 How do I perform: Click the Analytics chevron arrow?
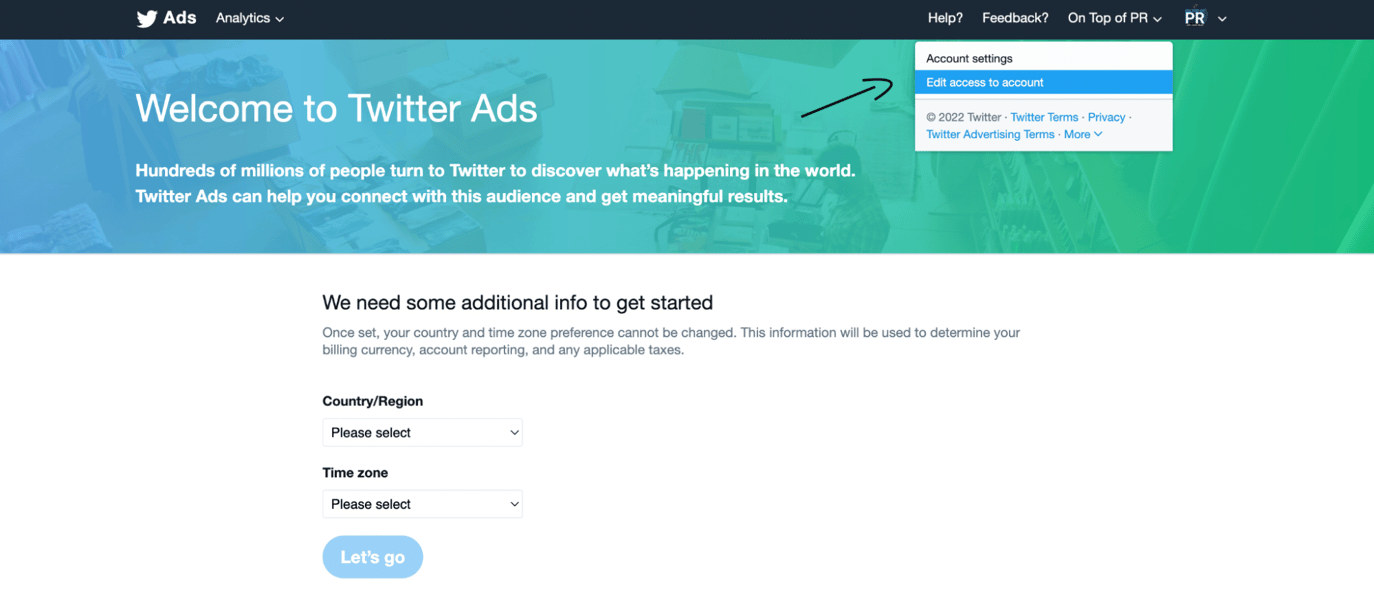(x=279, y=19)
